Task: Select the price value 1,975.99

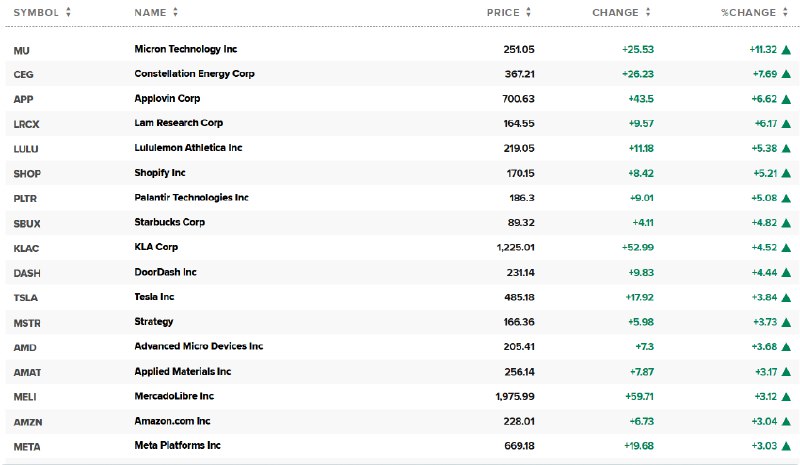Action: click(x=515, y=397)
